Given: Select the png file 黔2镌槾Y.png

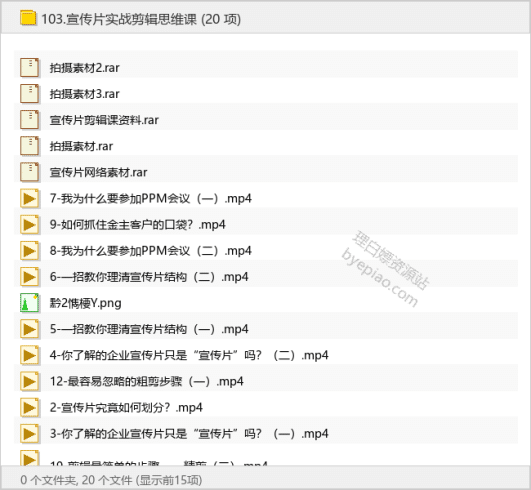Looking at the screenshot, I should [x=86, y=303].
